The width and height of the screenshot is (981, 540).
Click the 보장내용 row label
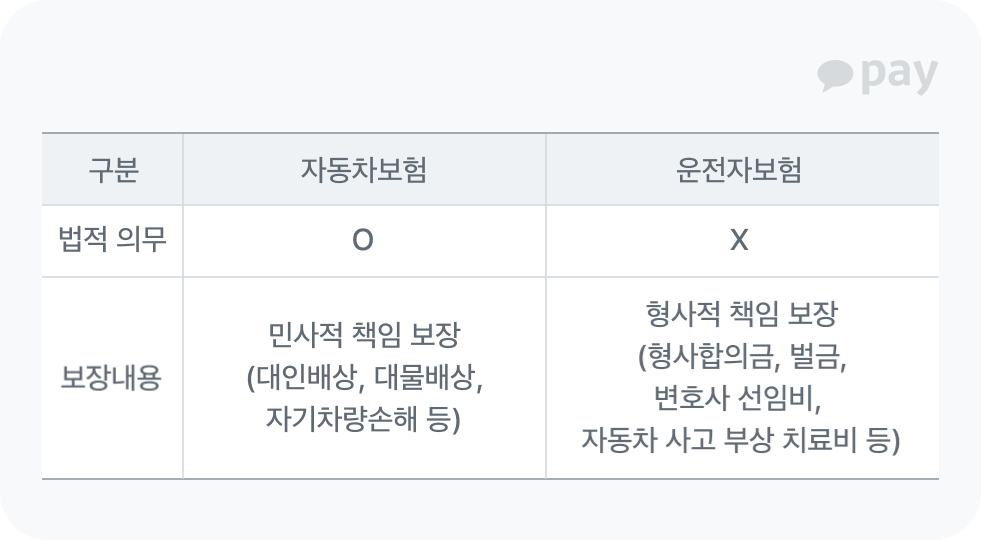112,379
